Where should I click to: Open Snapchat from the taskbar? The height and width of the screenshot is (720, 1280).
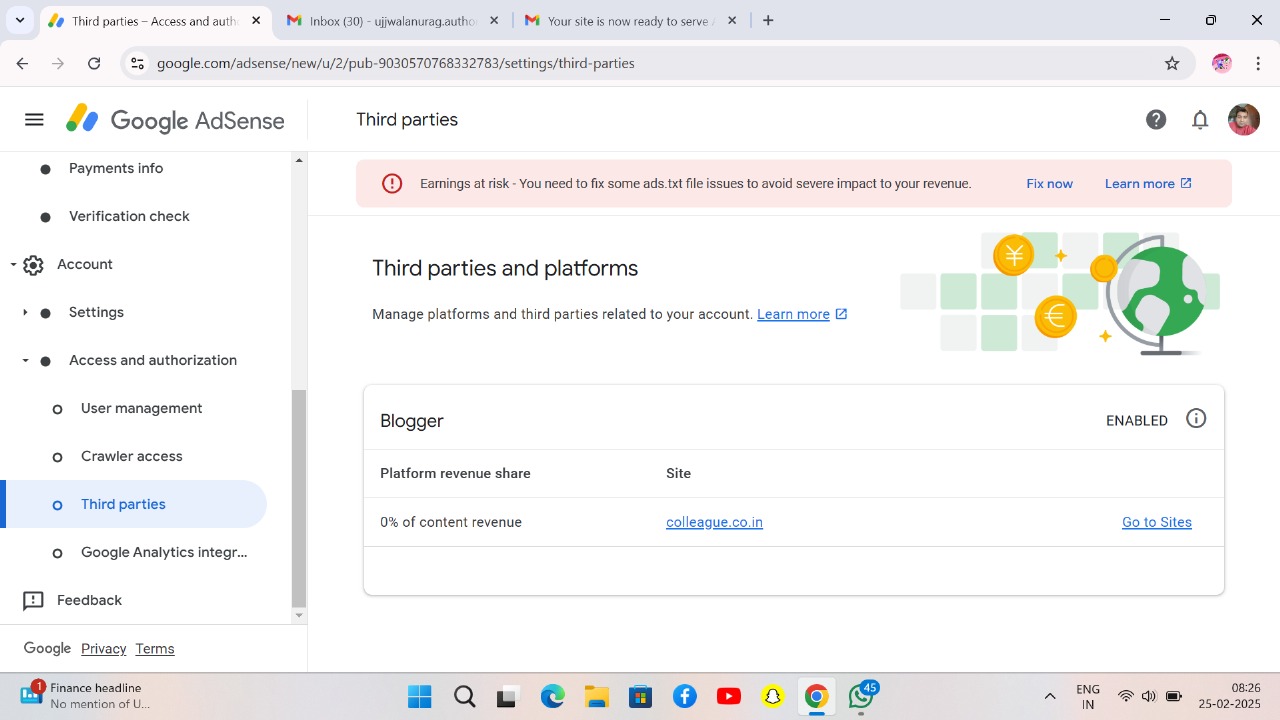772,697
